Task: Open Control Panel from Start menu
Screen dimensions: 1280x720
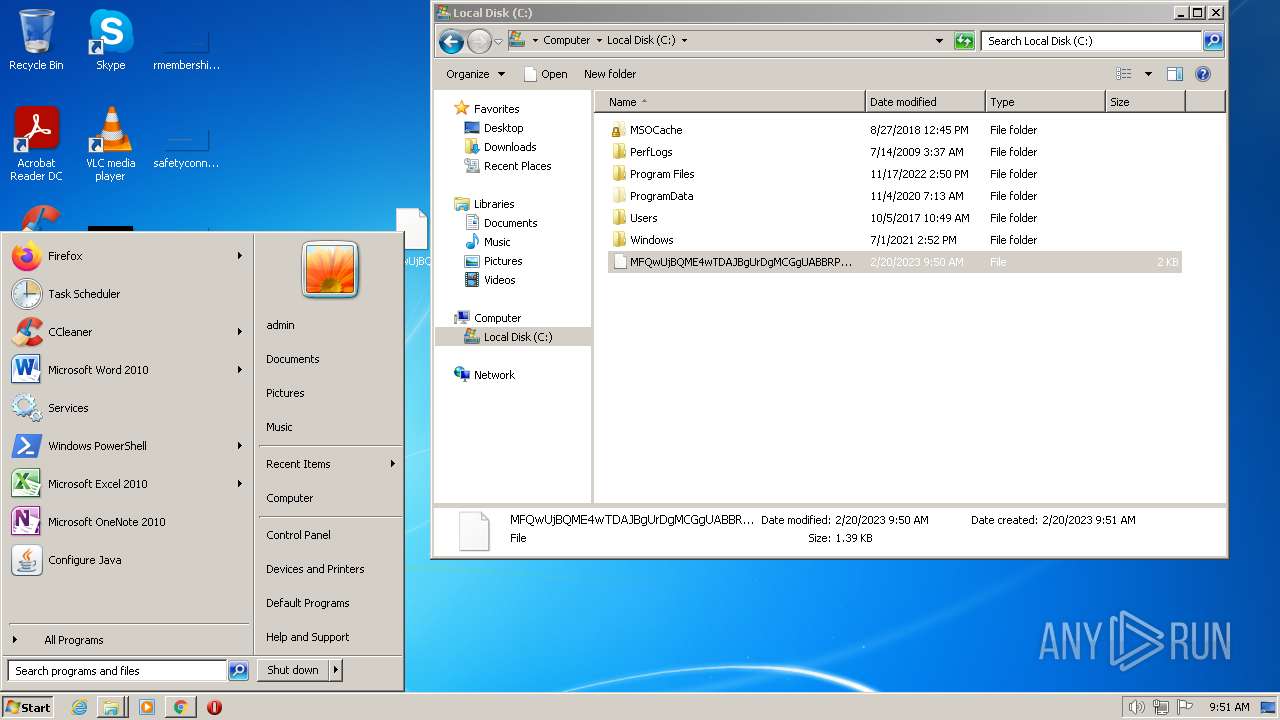Action: [298, 535]
